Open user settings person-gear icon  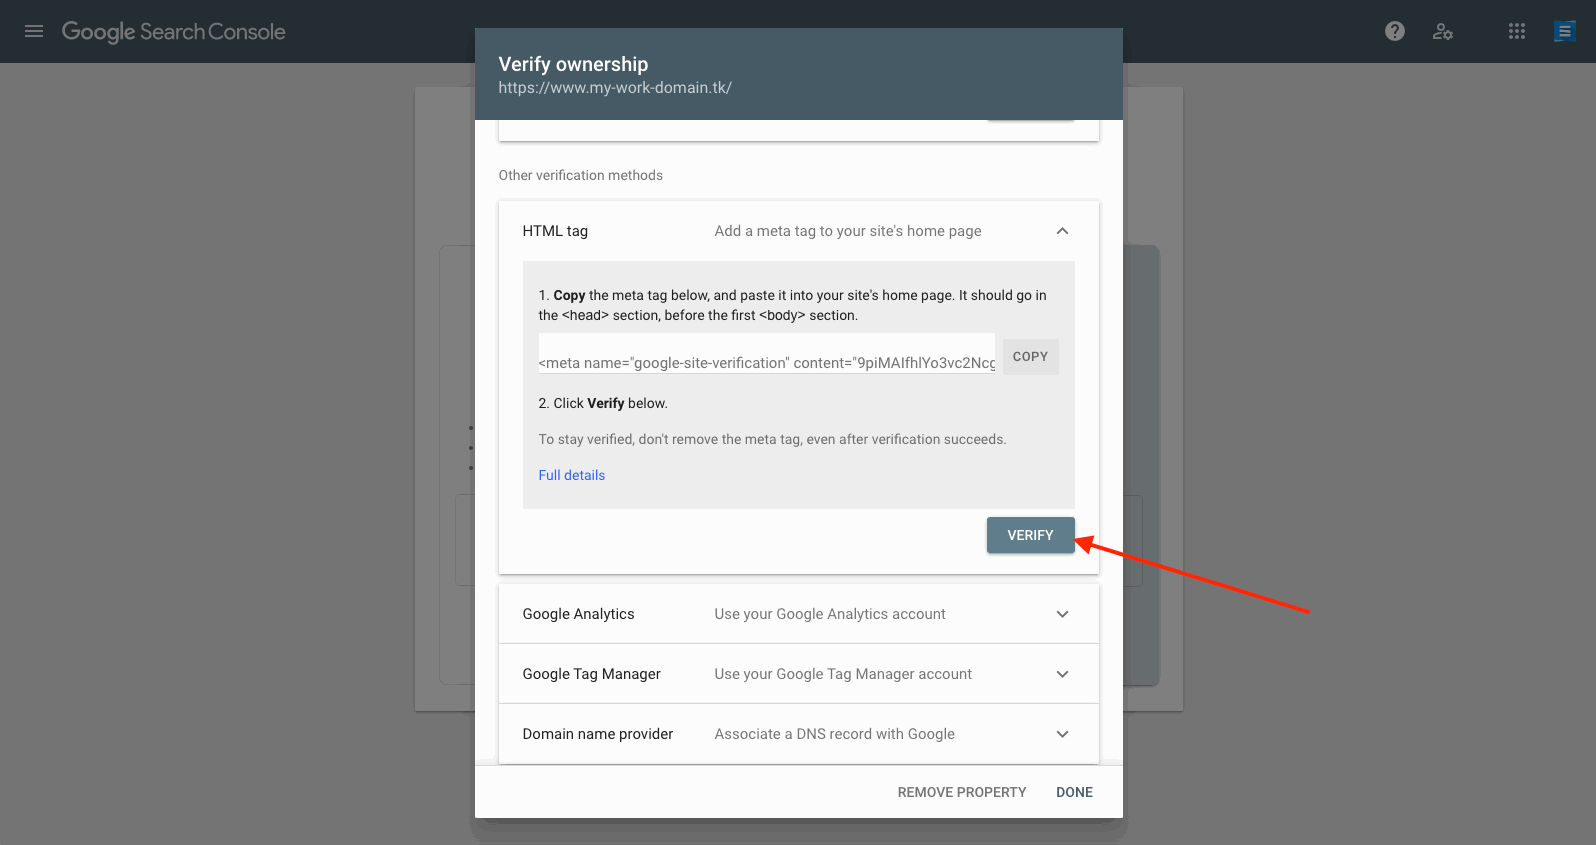[x=1443, y=31]
